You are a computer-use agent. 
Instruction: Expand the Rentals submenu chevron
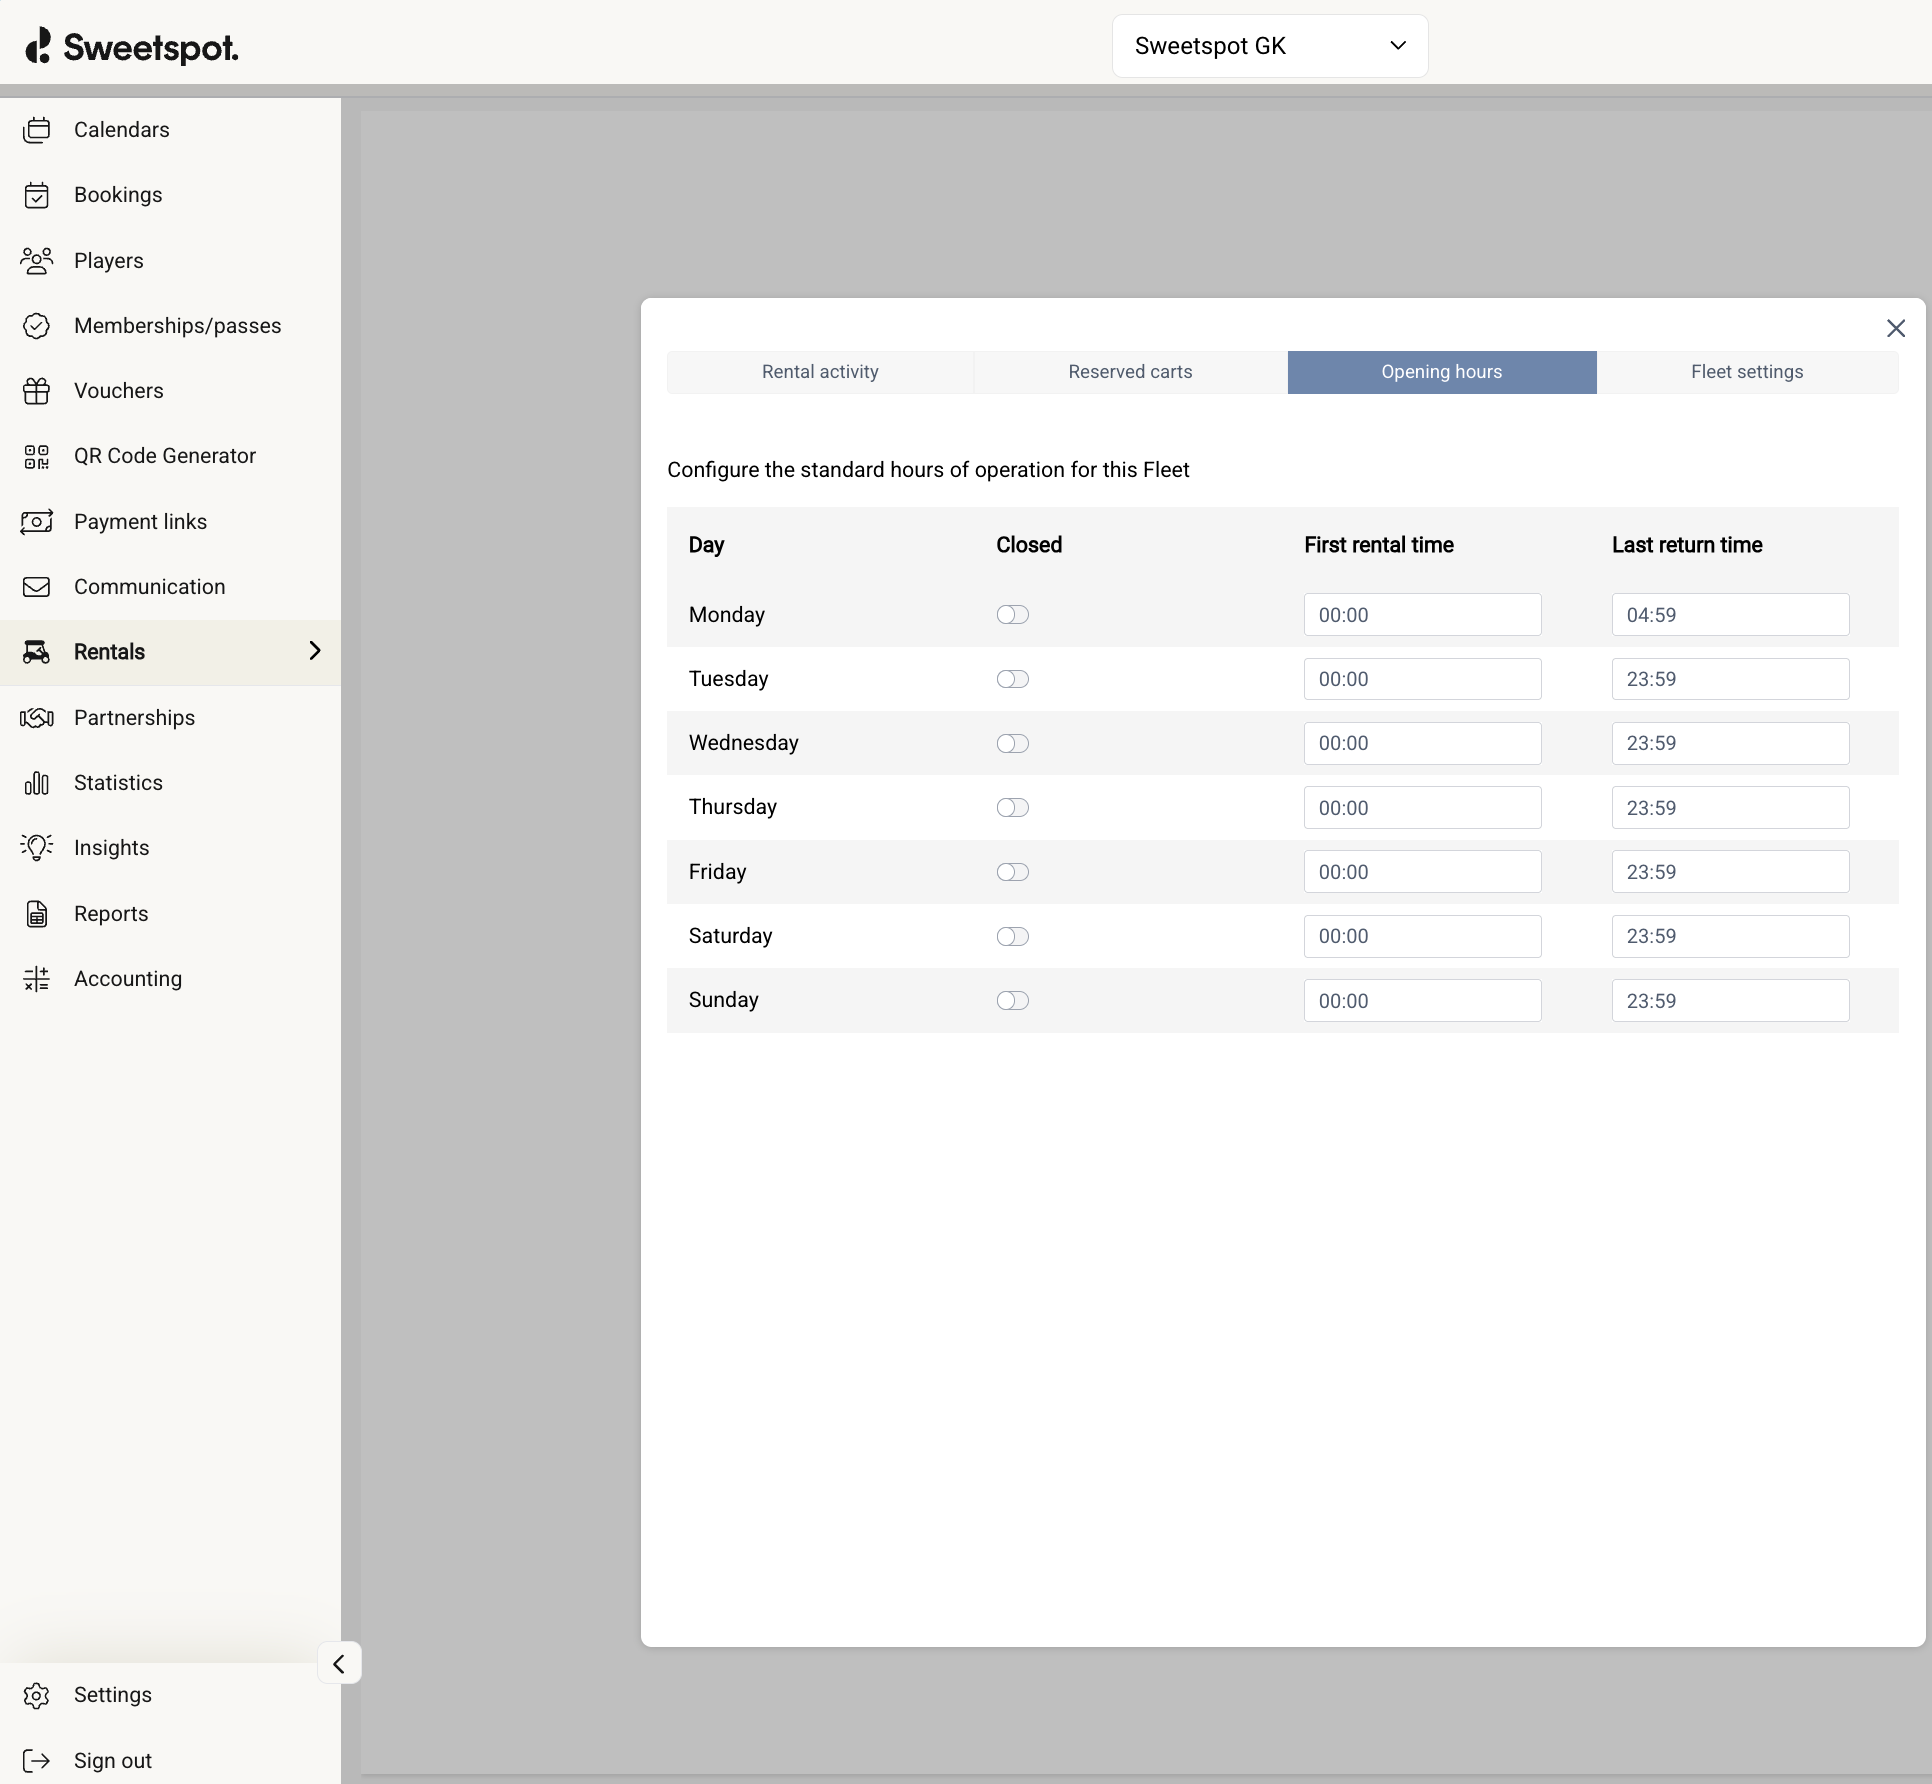[315, 651]
